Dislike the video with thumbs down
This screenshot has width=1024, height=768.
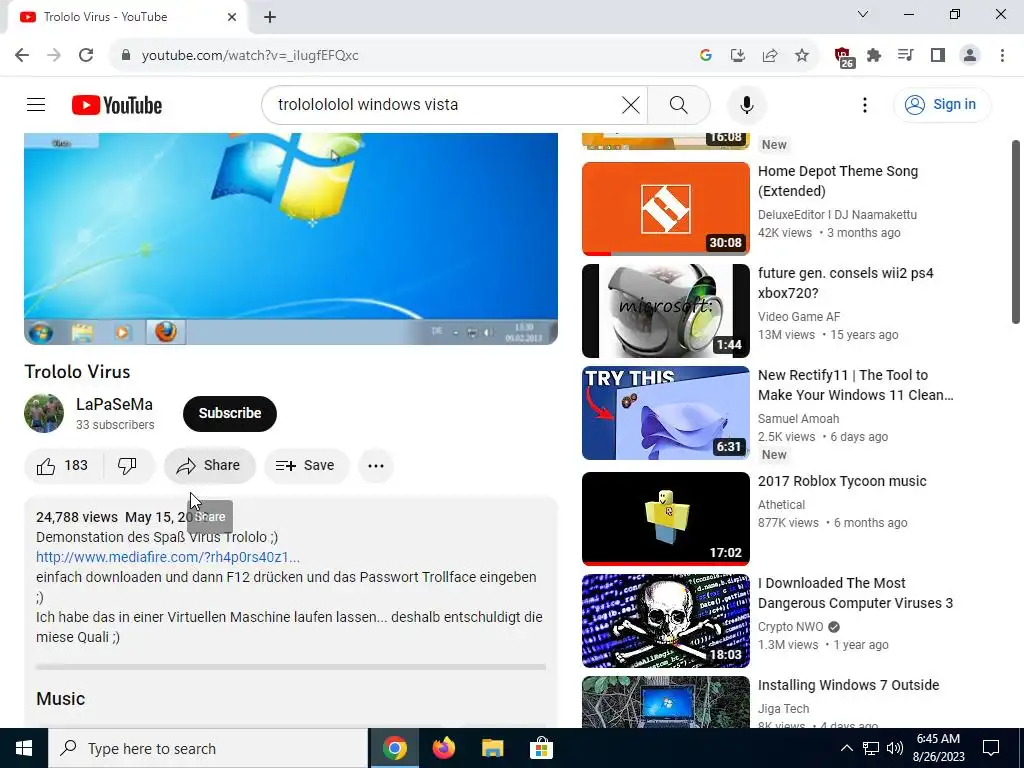click(x=127, y=466)
